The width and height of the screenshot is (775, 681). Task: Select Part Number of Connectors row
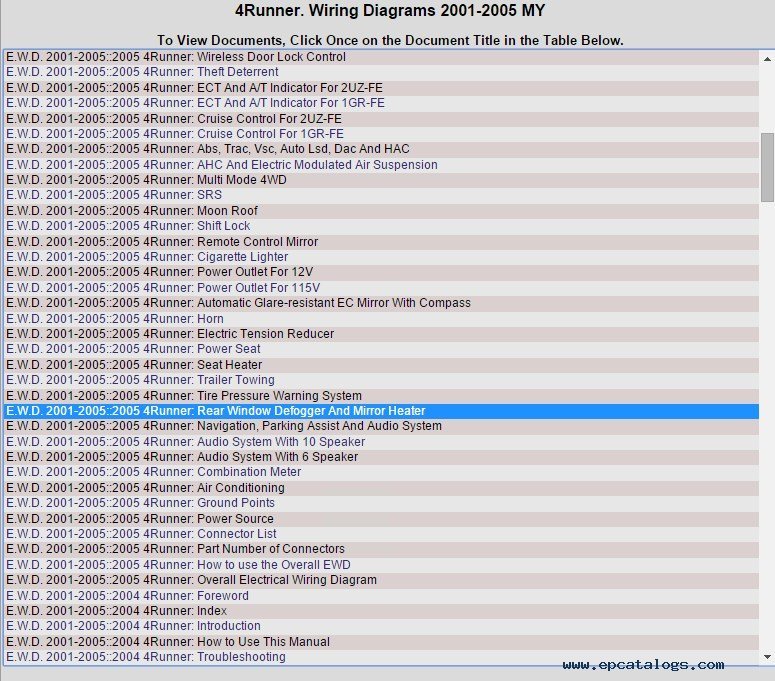(381, 550)
